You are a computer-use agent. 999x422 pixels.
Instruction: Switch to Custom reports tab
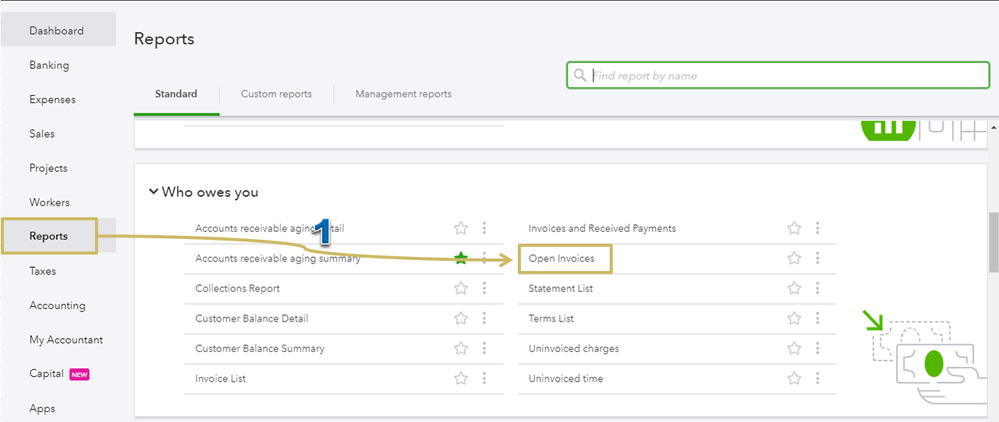276,94
